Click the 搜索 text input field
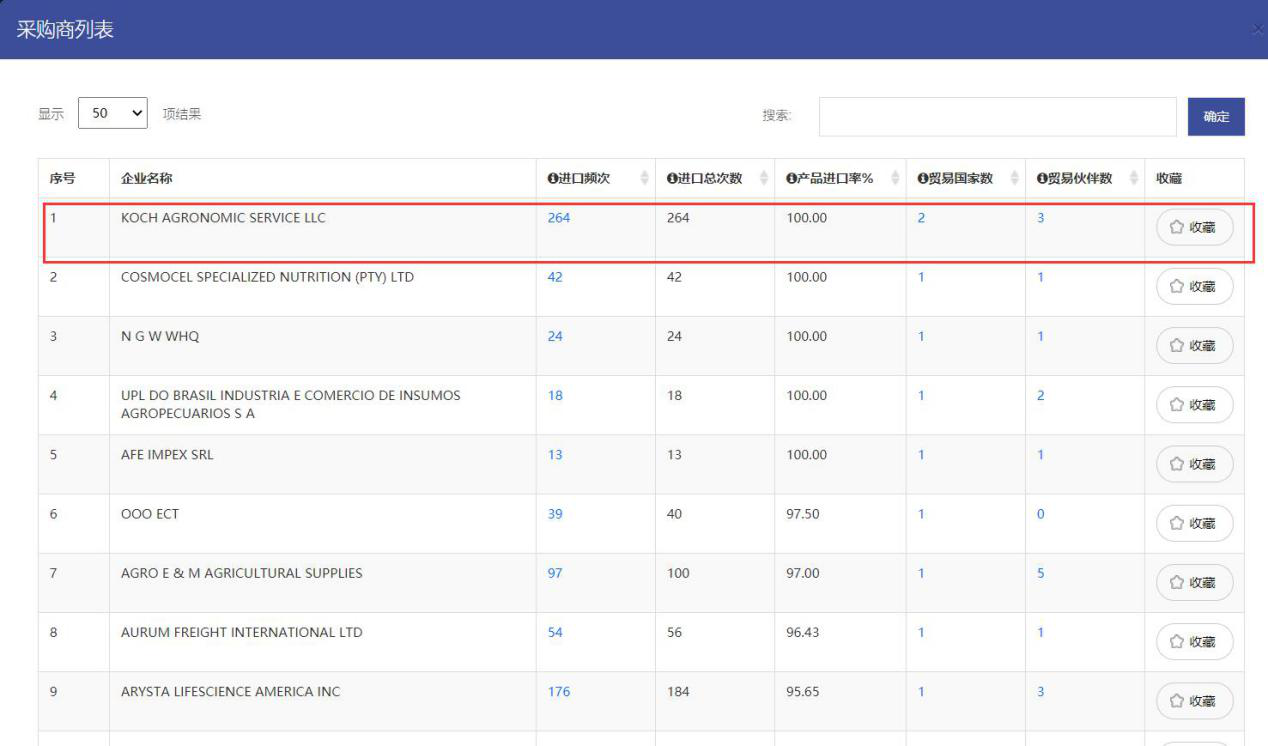This screenshot has width=1268, height=746. 997,116
